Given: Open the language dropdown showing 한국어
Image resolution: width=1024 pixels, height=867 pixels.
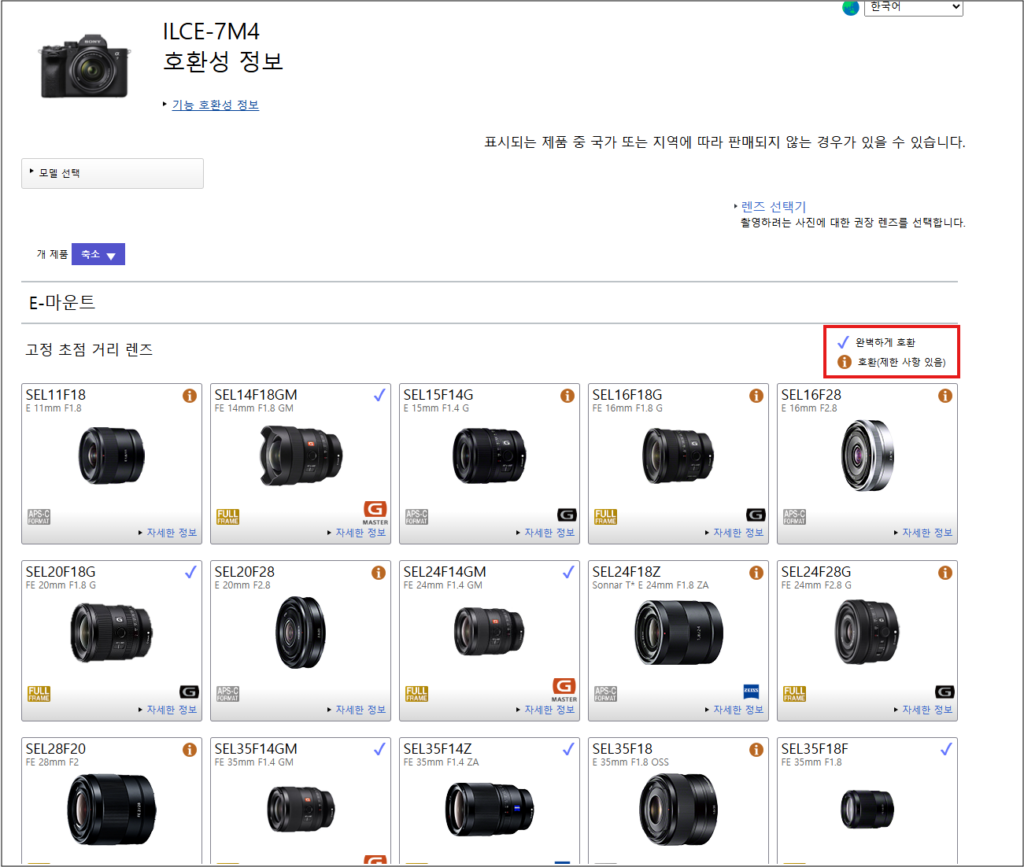Looking at the screenshot, I should coord(913,7).
